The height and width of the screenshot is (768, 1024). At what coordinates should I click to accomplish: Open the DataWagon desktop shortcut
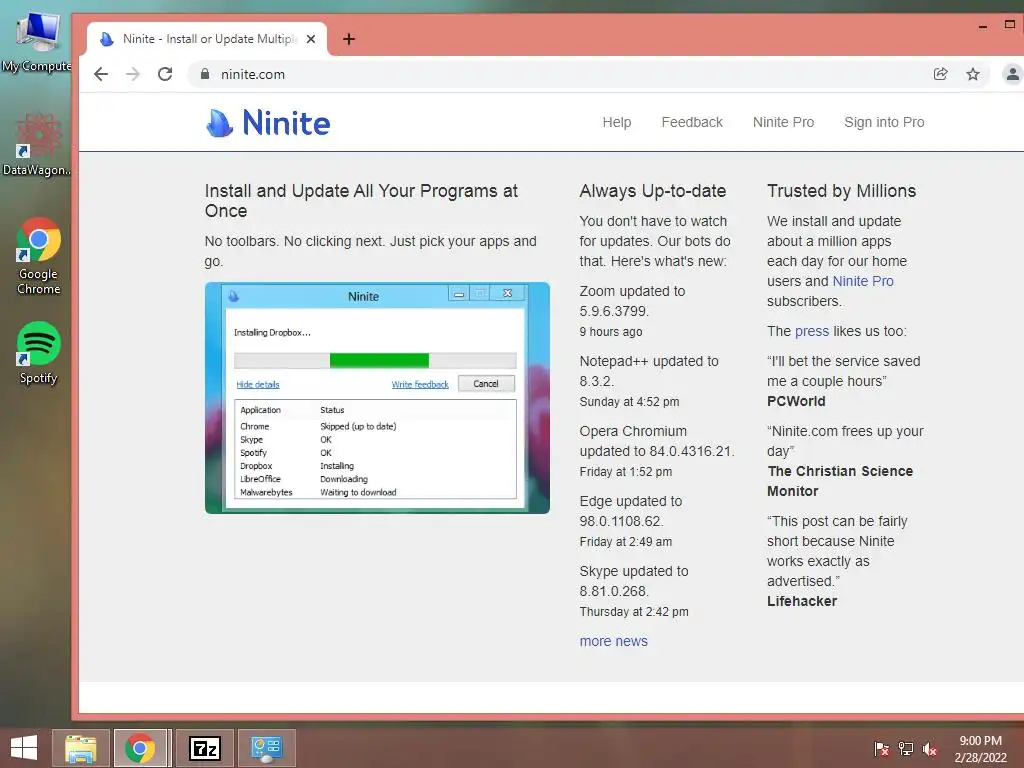coord(37,144)
